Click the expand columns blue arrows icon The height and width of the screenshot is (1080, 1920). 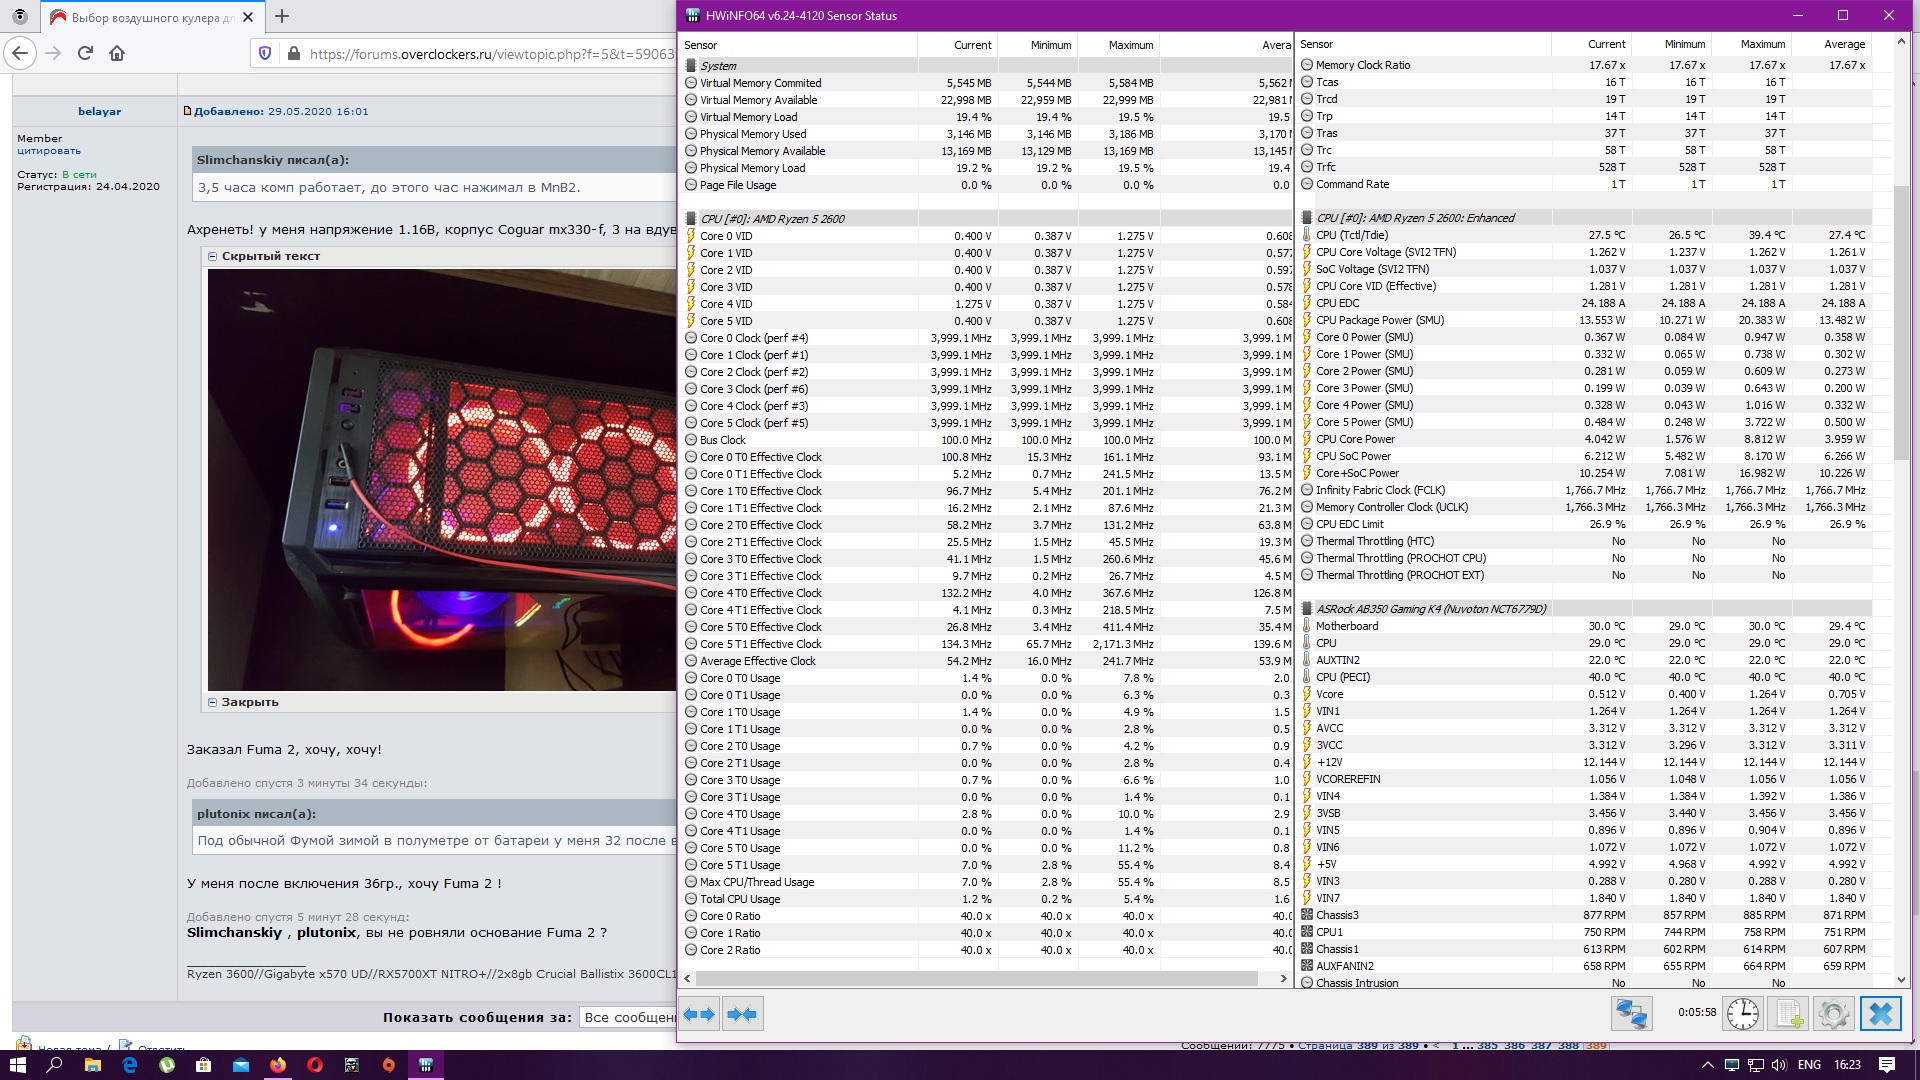699,1014
